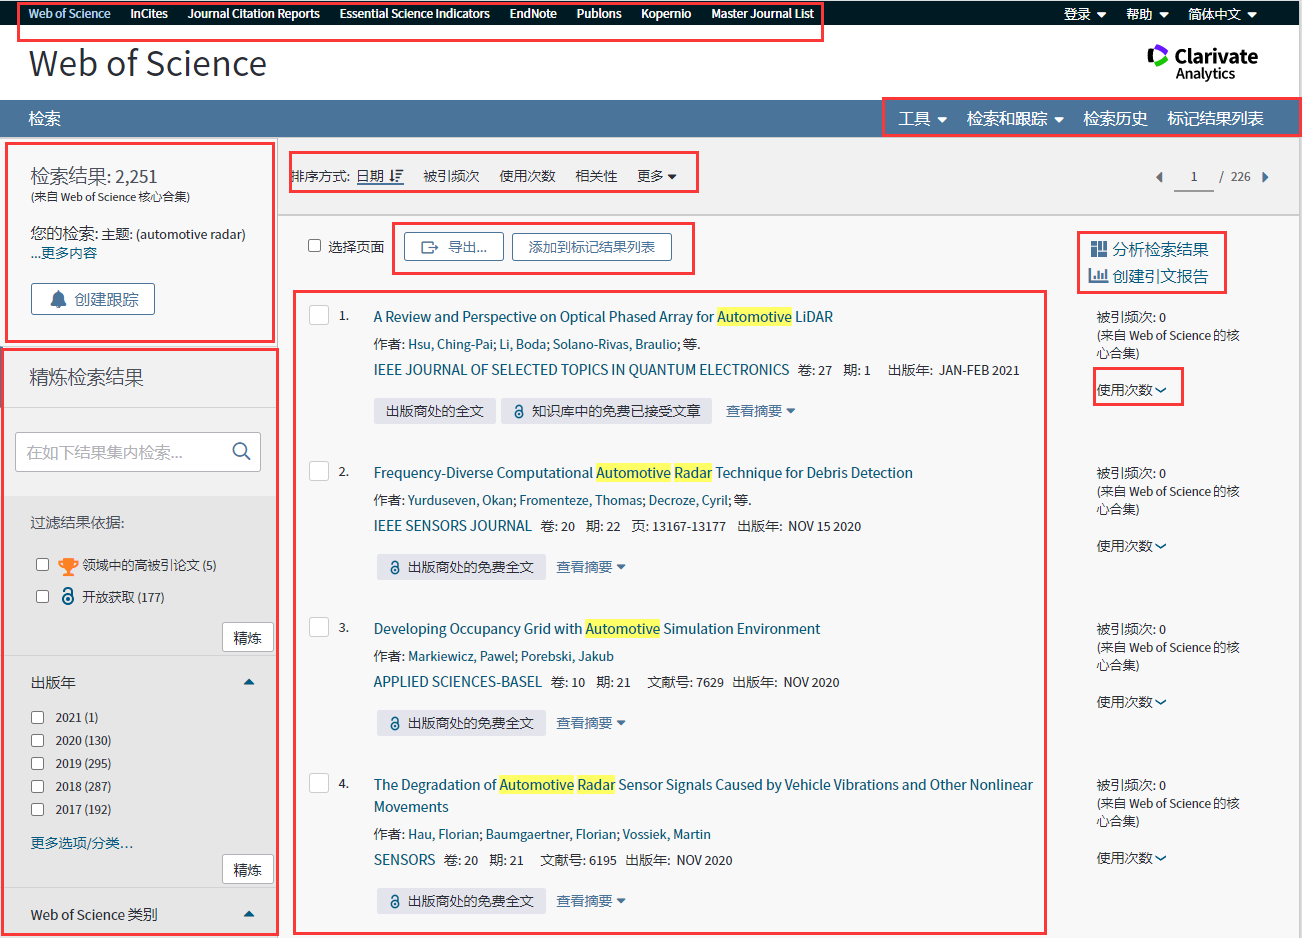
Task: Click 精炼 button under filter results
Action: (x=247, y=637)
